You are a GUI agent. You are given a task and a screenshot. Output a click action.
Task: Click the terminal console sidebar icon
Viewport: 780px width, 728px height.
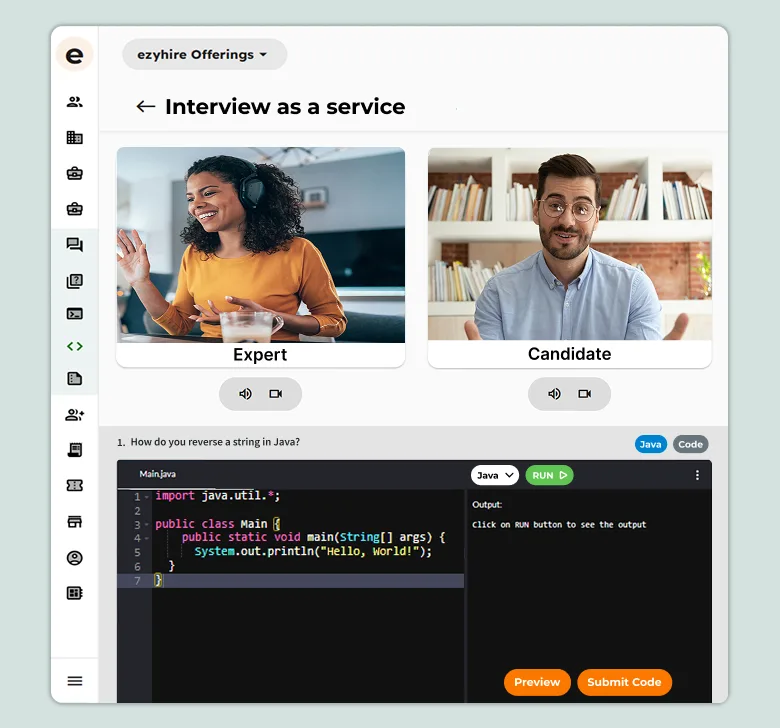pos(74,313)
